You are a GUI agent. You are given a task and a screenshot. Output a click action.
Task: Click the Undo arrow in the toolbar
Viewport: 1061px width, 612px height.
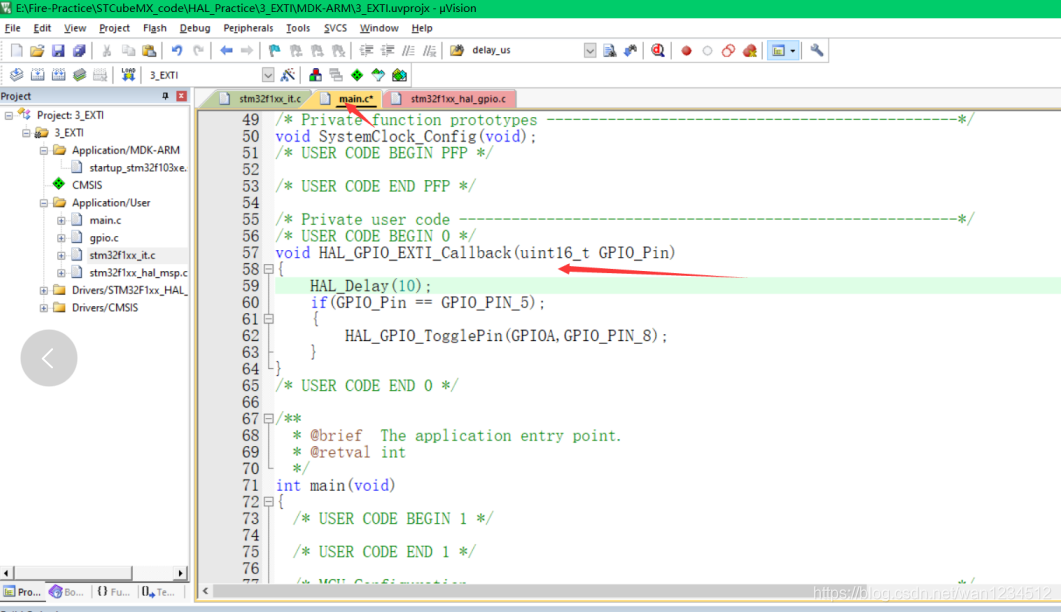click(177, 51)
